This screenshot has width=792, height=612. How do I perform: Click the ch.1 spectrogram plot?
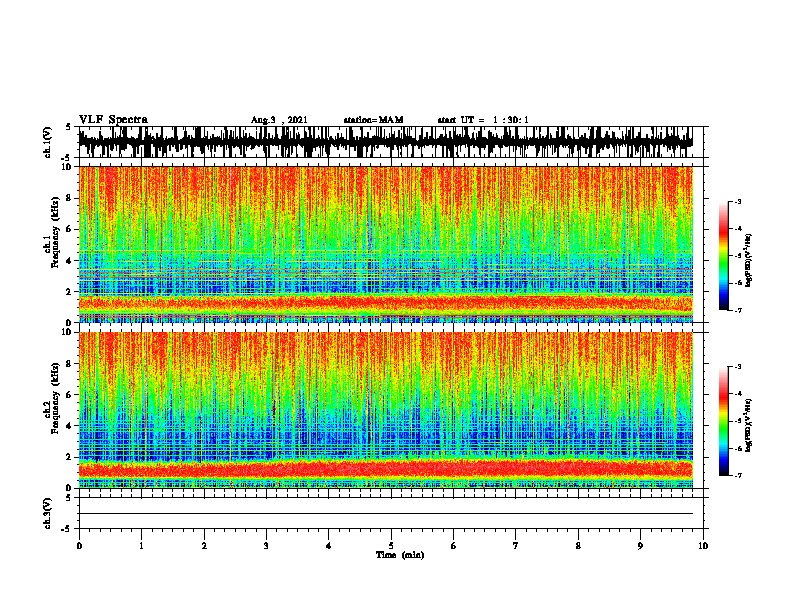(x=391, y=244)
